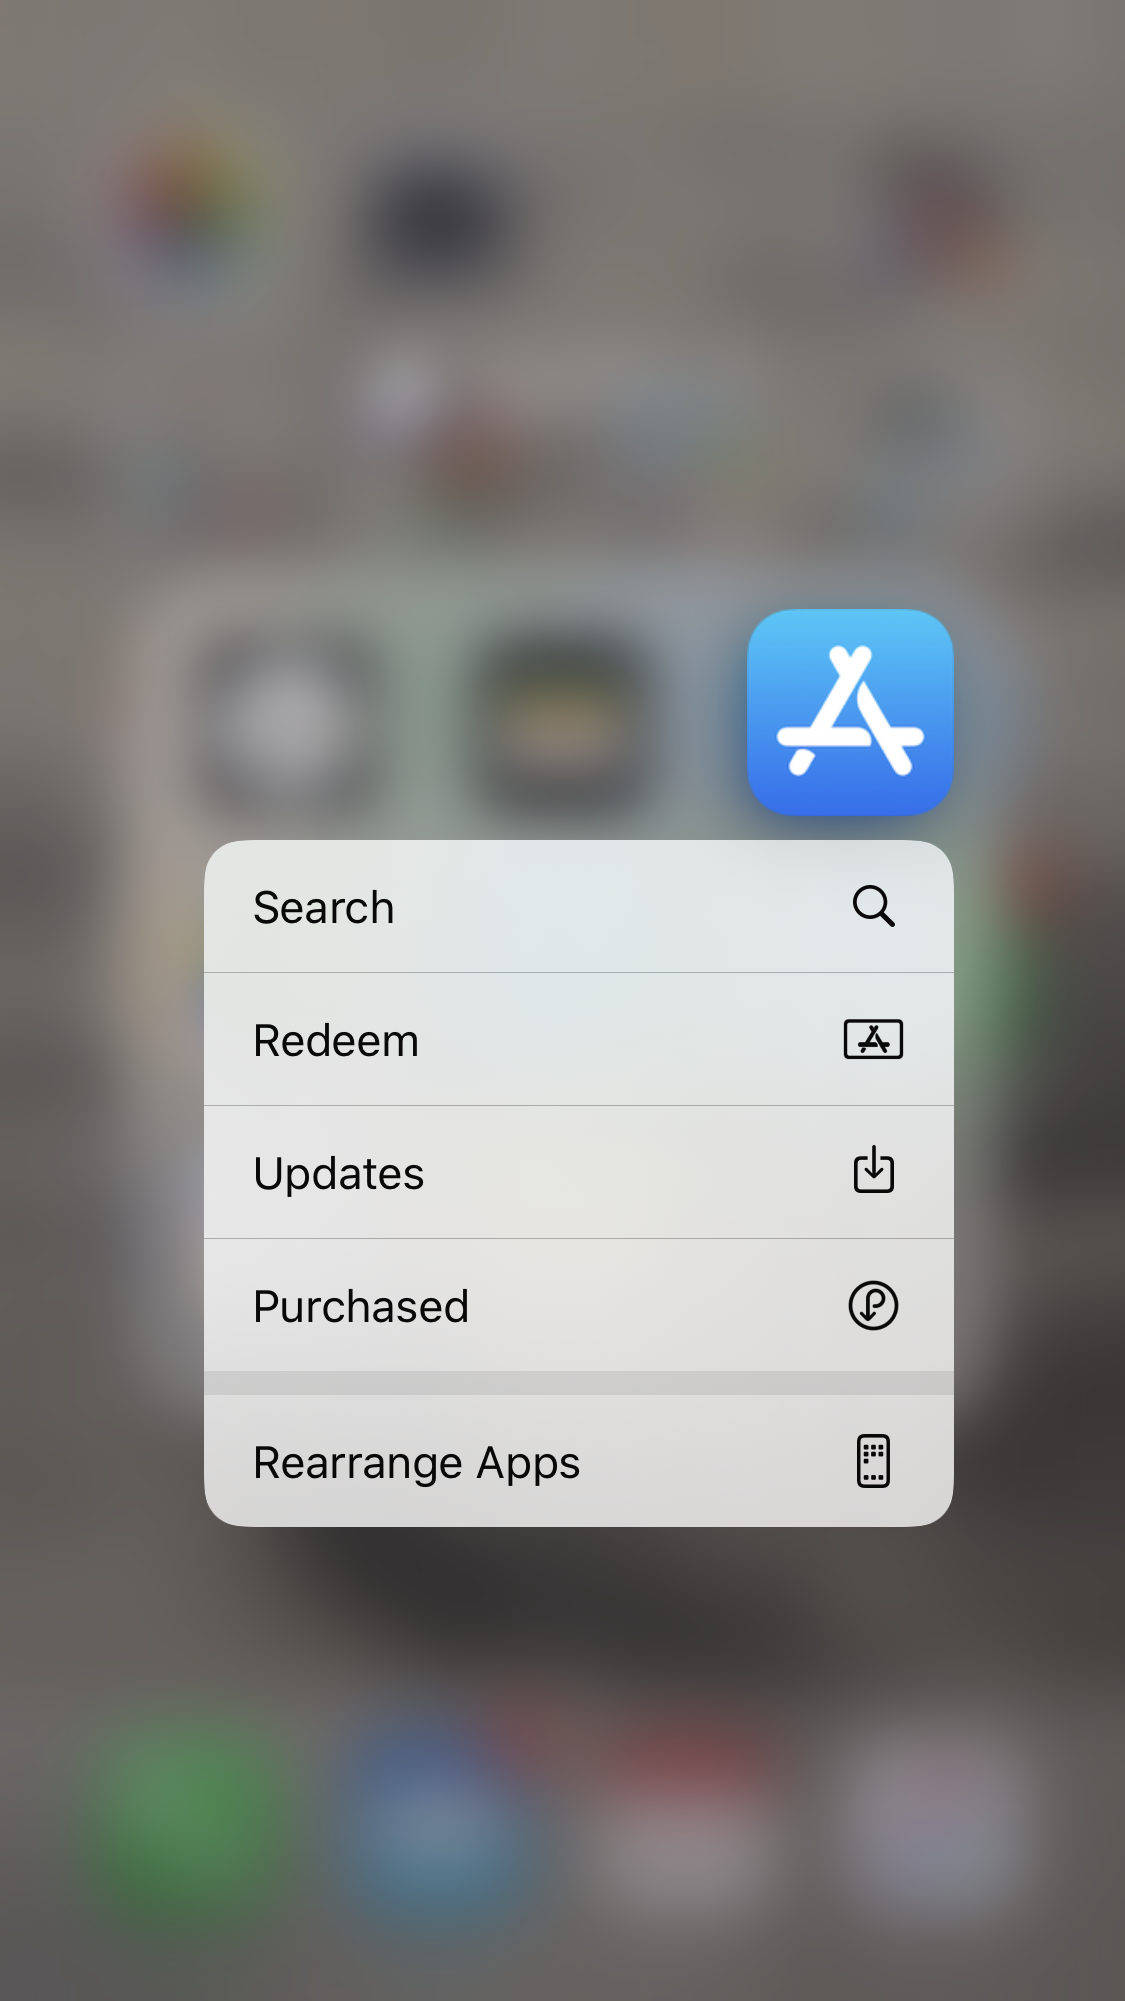Viewport: 1125px width, 2001px height.
Task: Click the Updates download arrow icon
Action: click(x=873, y=1170)
